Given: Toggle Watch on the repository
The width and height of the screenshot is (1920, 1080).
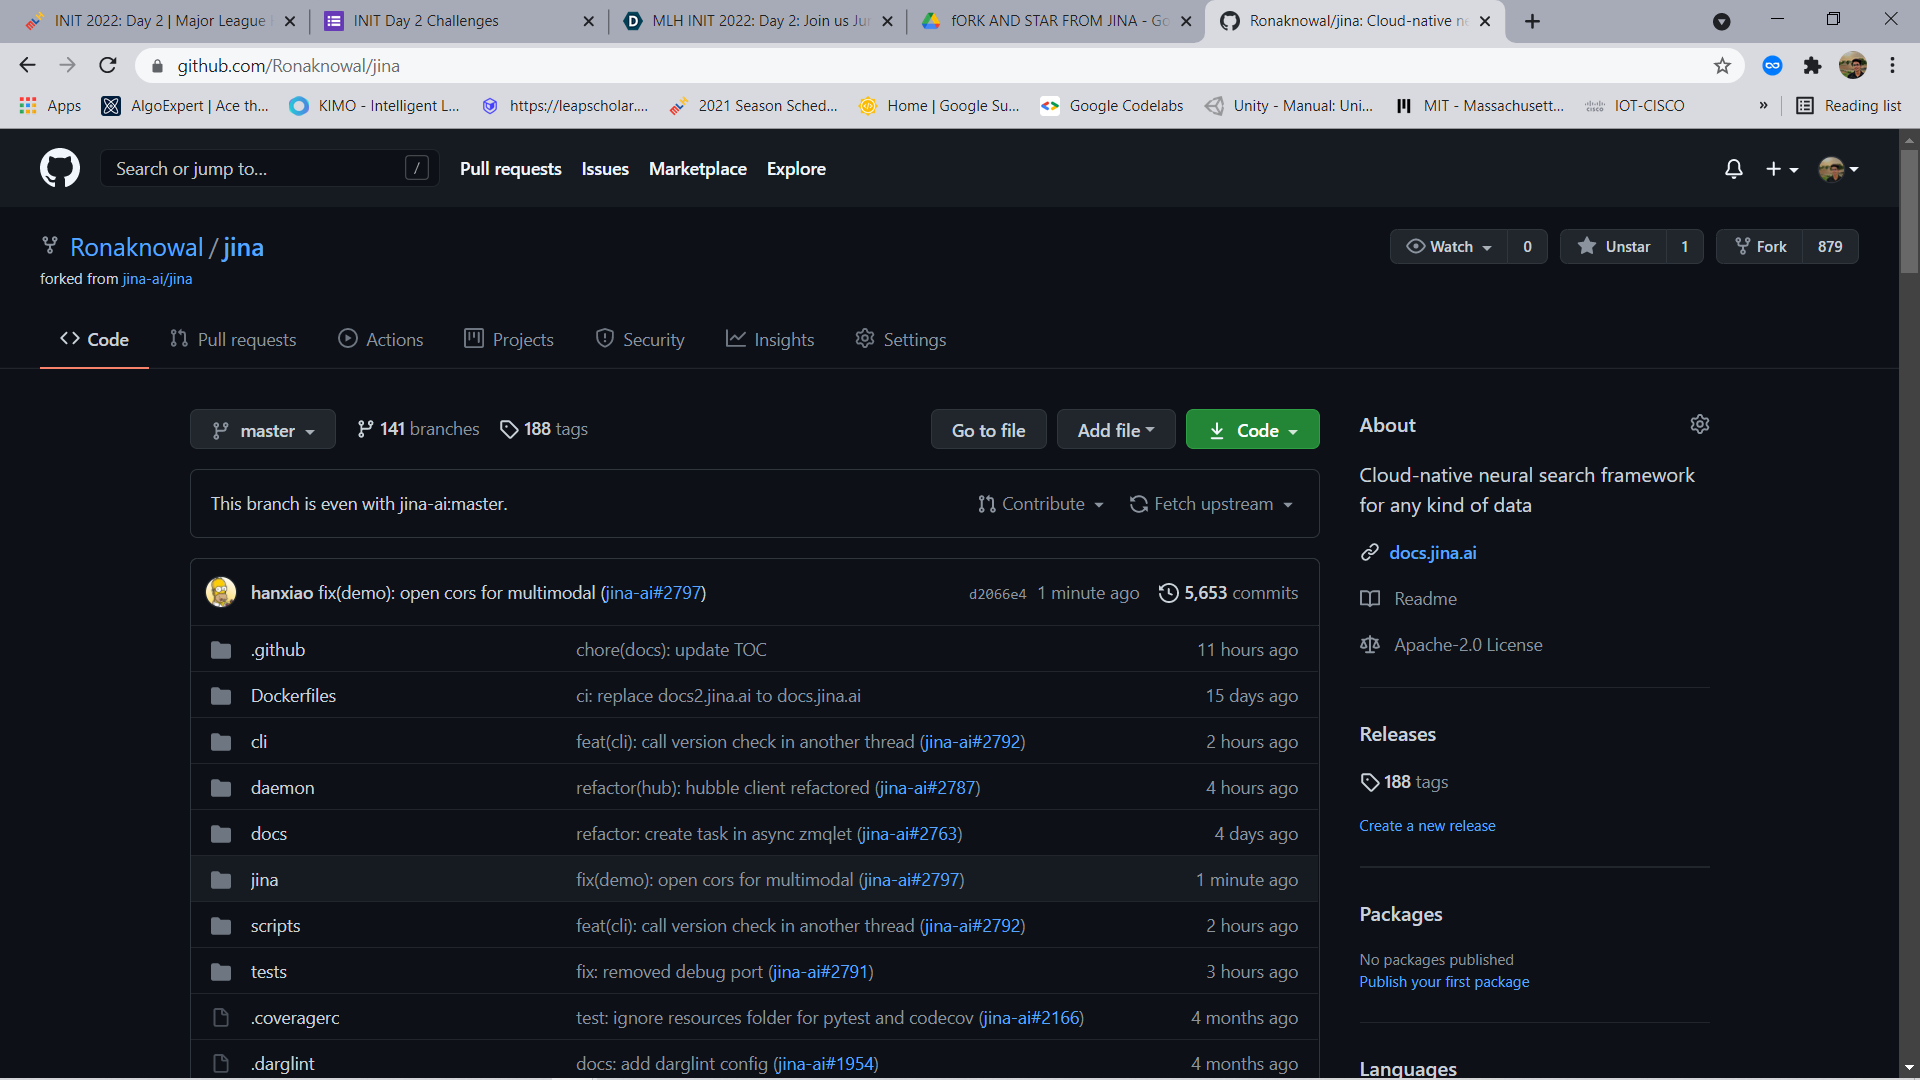Looking at the screenshot, I should [x=1449, y=247].
